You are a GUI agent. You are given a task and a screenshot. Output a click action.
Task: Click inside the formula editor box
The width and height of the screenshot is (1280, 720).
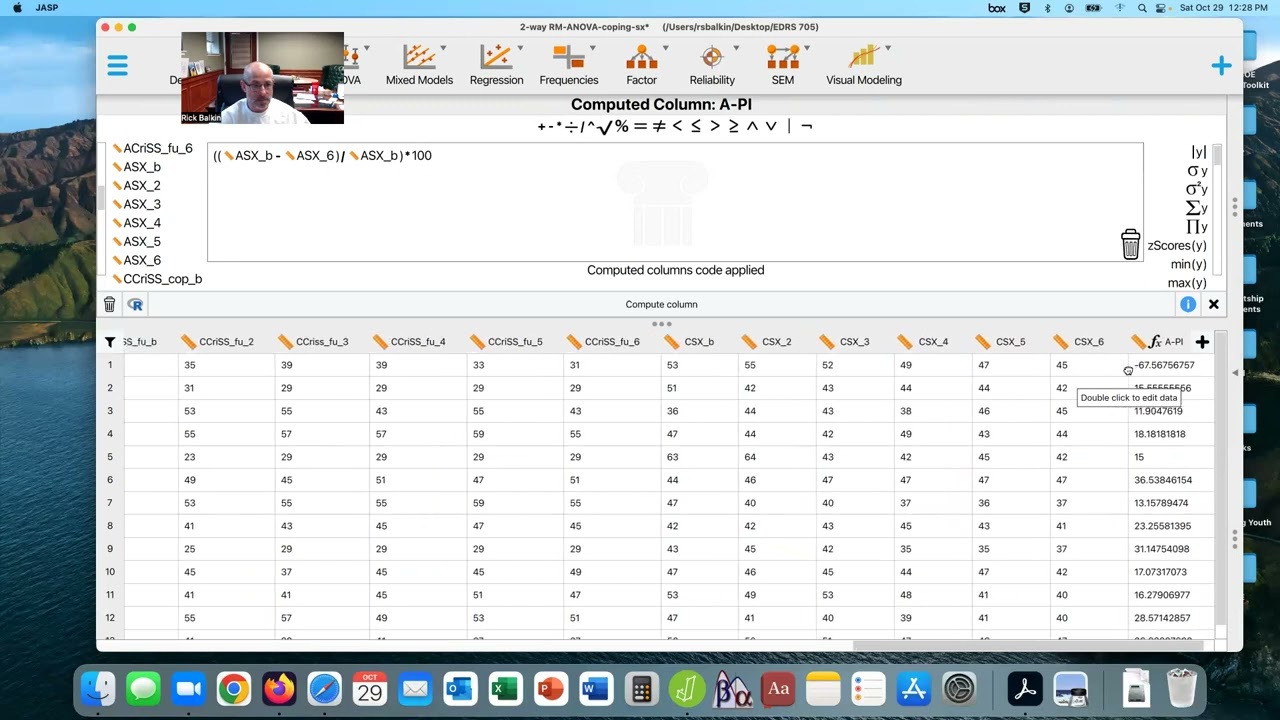click(675, 202)
